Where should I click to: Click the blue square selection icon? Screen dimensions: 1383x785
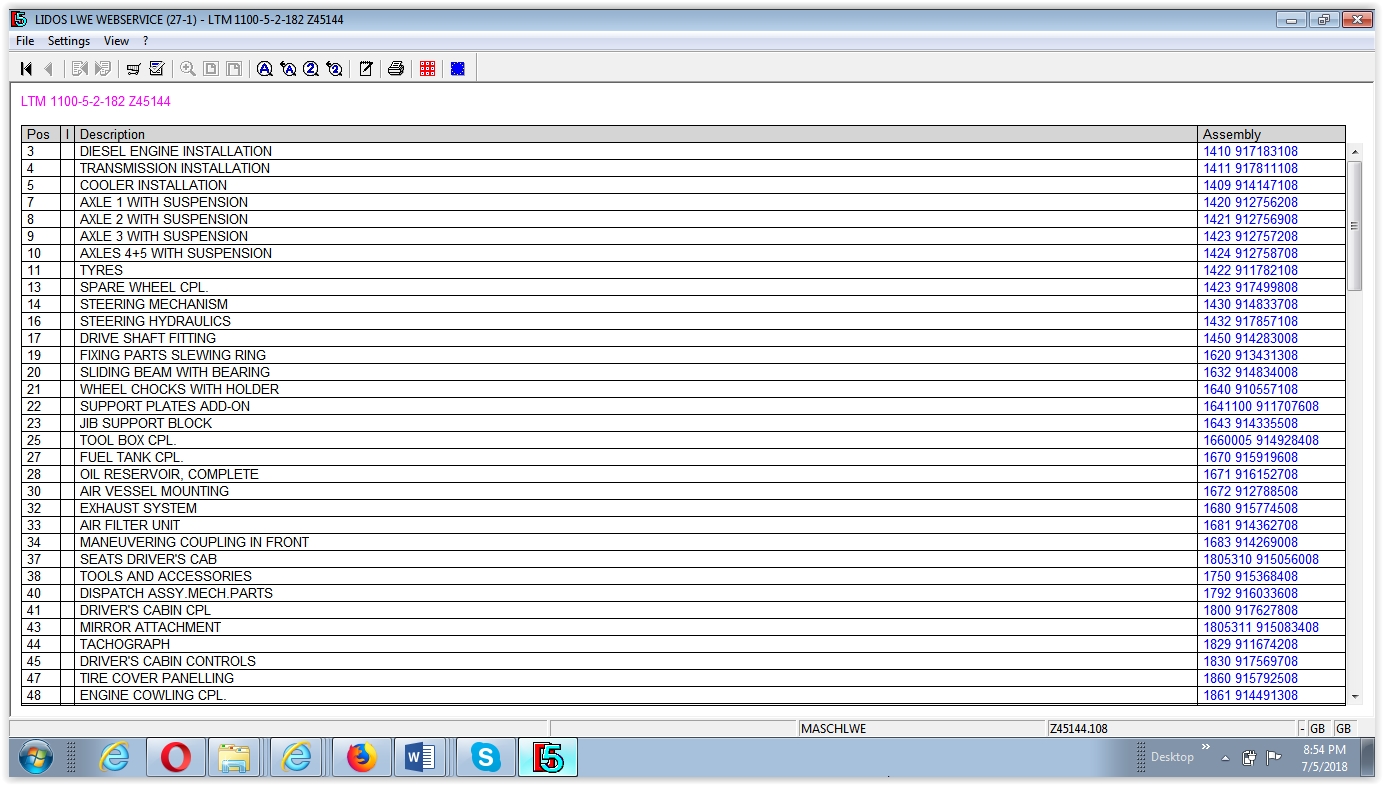tap(457, 69)
